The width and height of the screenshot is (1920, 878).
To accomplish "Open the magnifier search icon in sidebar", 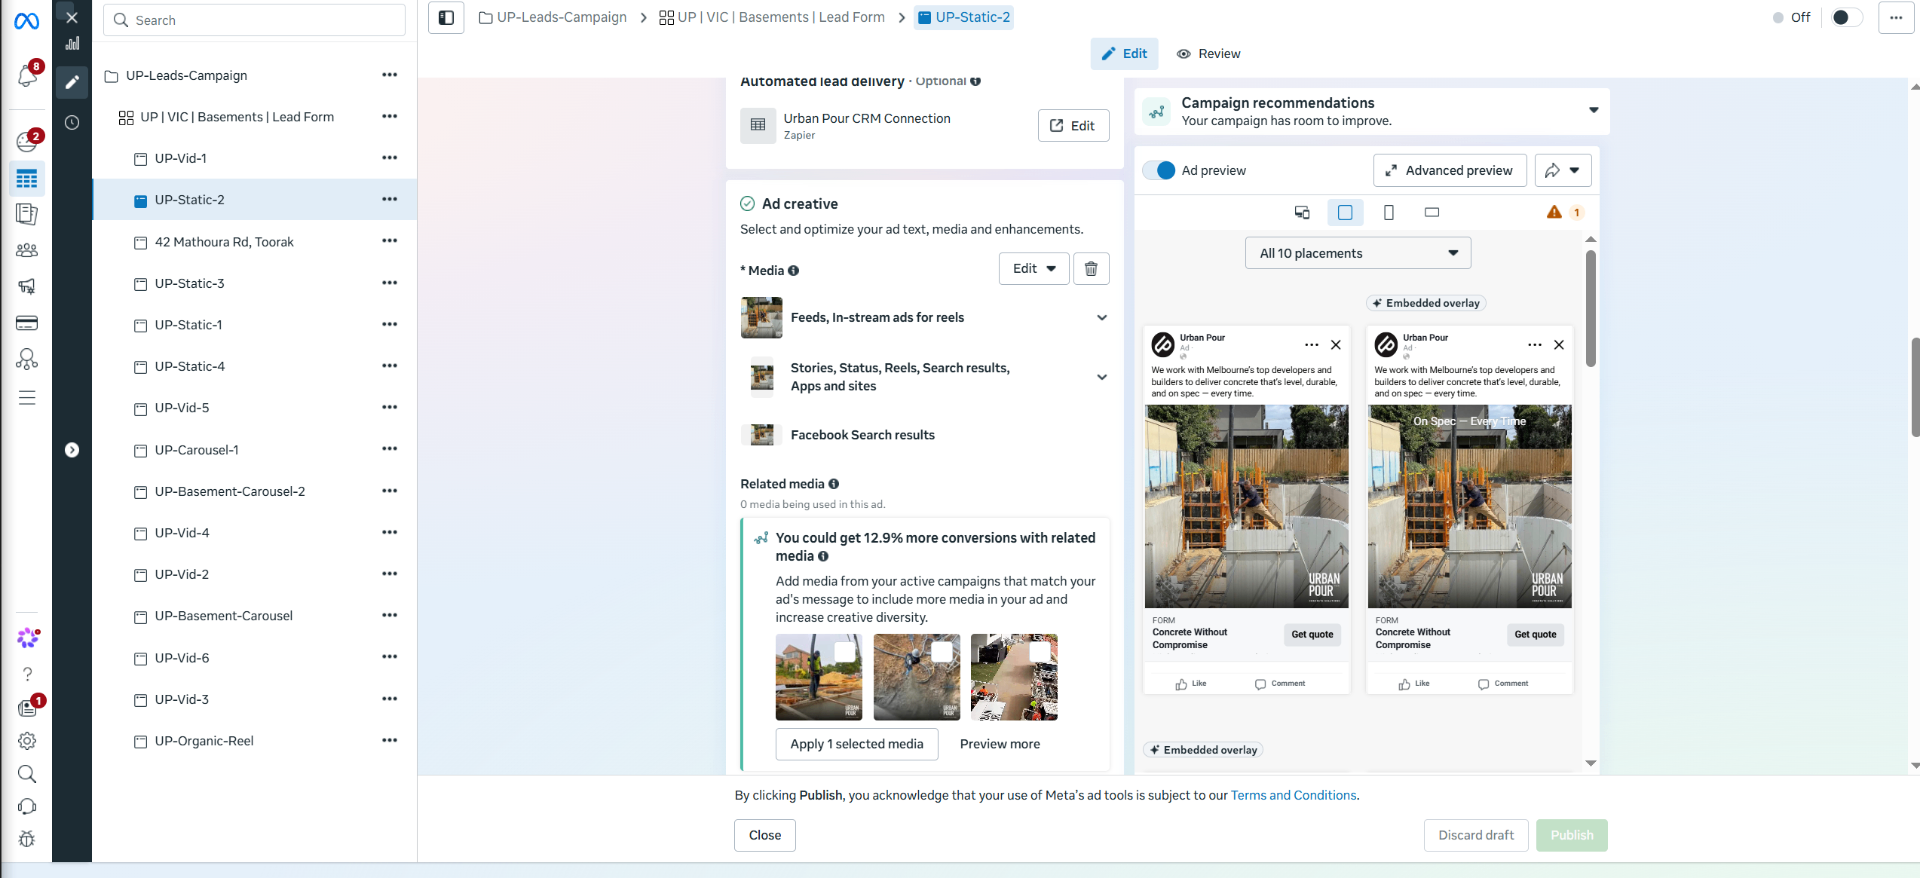I will pos(27,774).
